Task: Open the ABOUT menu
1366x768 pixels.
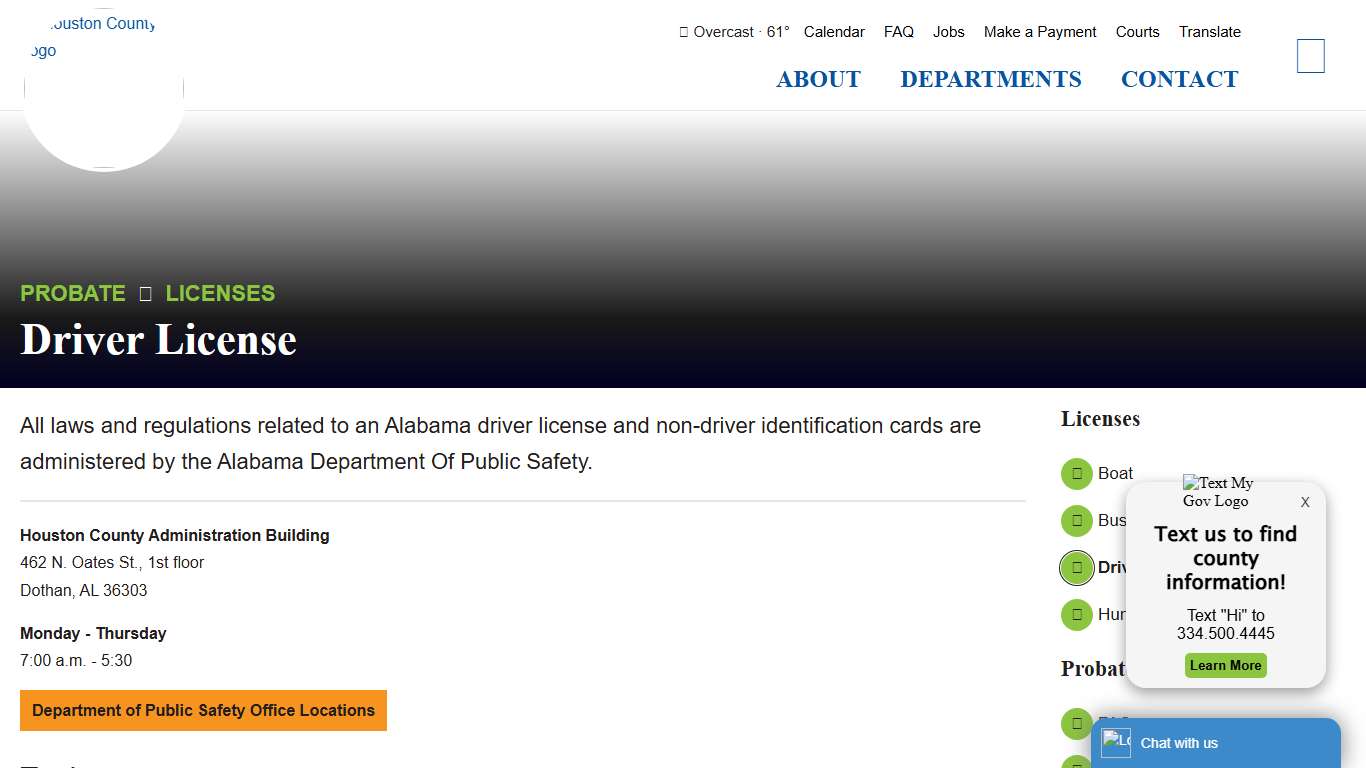Action: (818, 80)
